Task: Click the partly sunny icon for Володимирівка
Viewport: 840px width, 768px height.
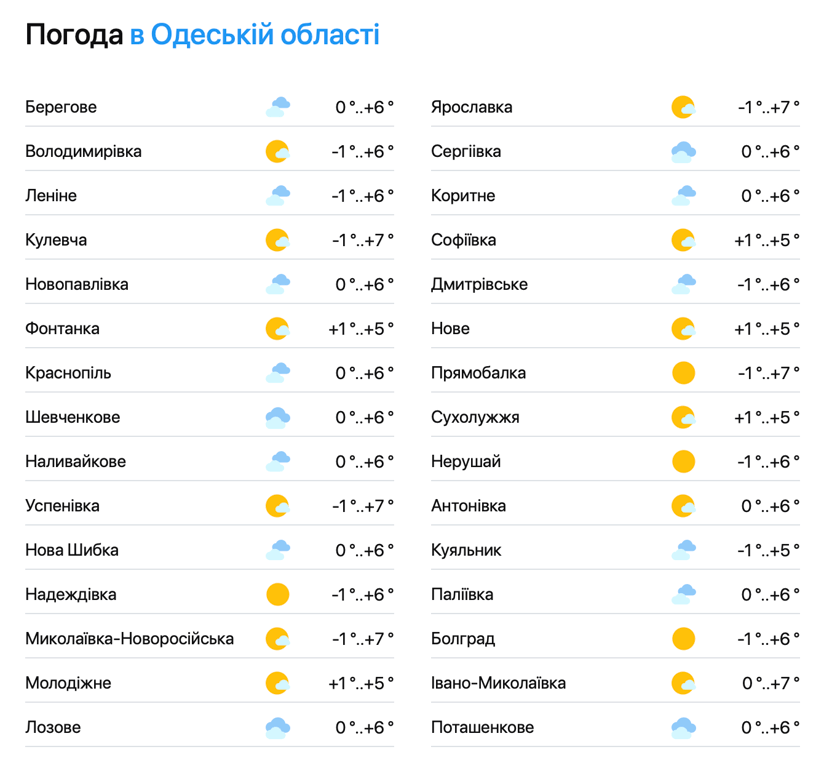Action: point(278,152)
